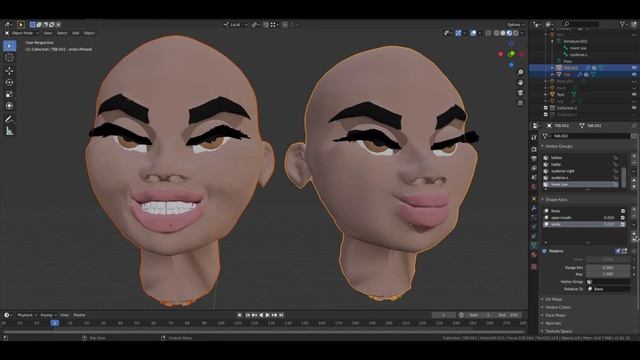Open the viewport View menu

click(48, 33)
